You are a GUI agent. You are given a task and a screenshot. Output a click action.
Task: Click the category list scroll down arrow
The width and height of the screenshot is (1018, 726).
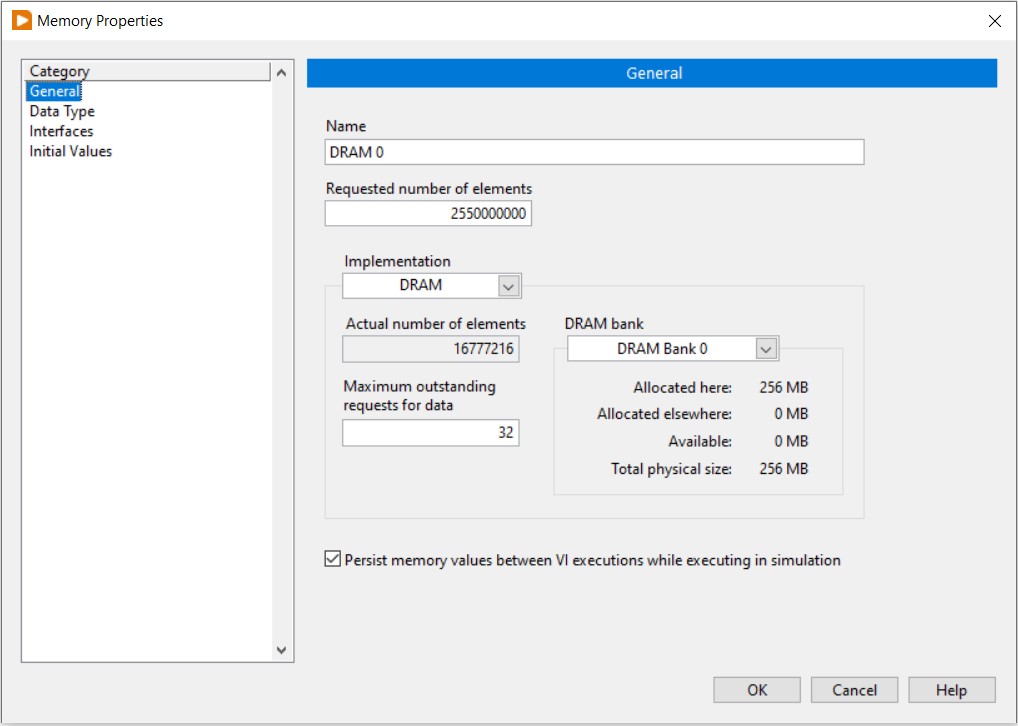(282, 650)
